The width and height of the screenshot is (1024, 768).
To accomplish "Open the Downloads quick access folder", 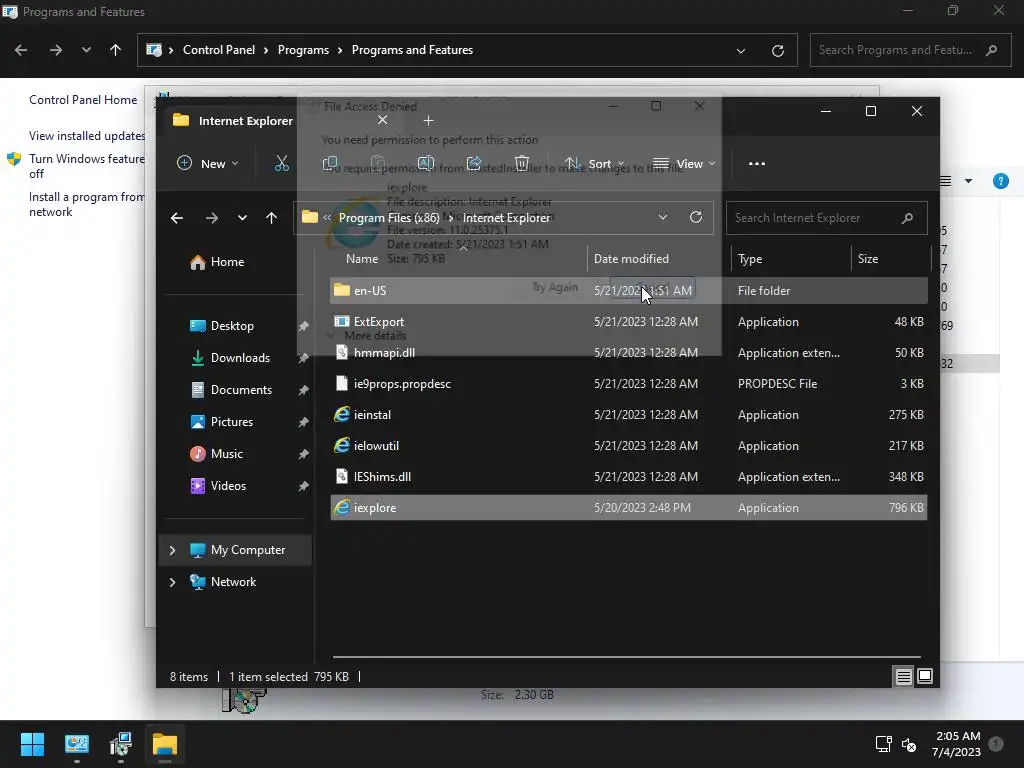I will 231,358.
